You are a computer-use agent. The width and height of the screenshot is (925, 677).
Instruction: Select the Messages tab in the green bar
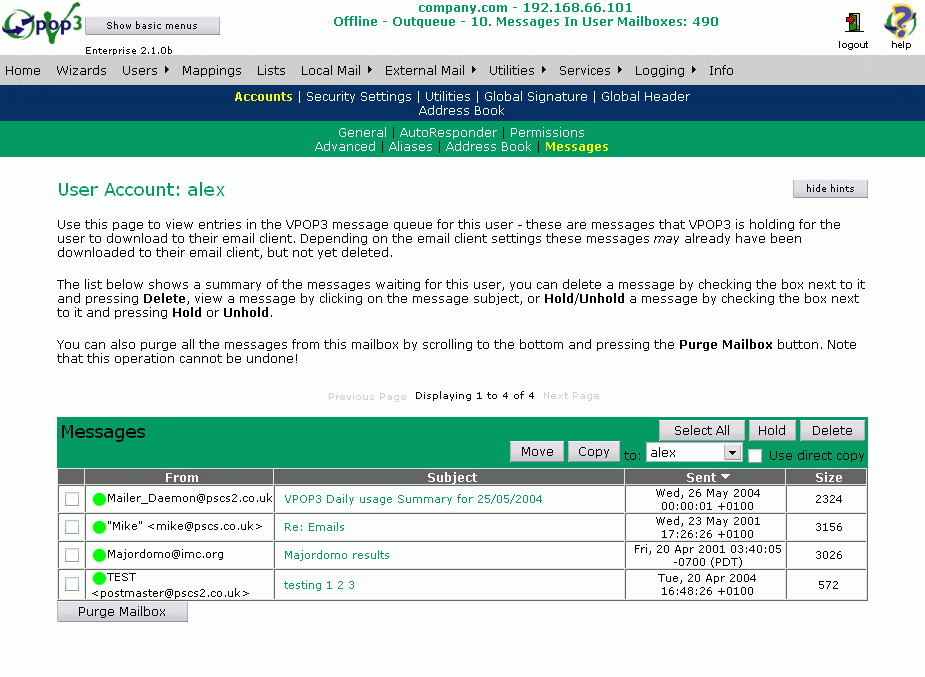pos(576,146)
